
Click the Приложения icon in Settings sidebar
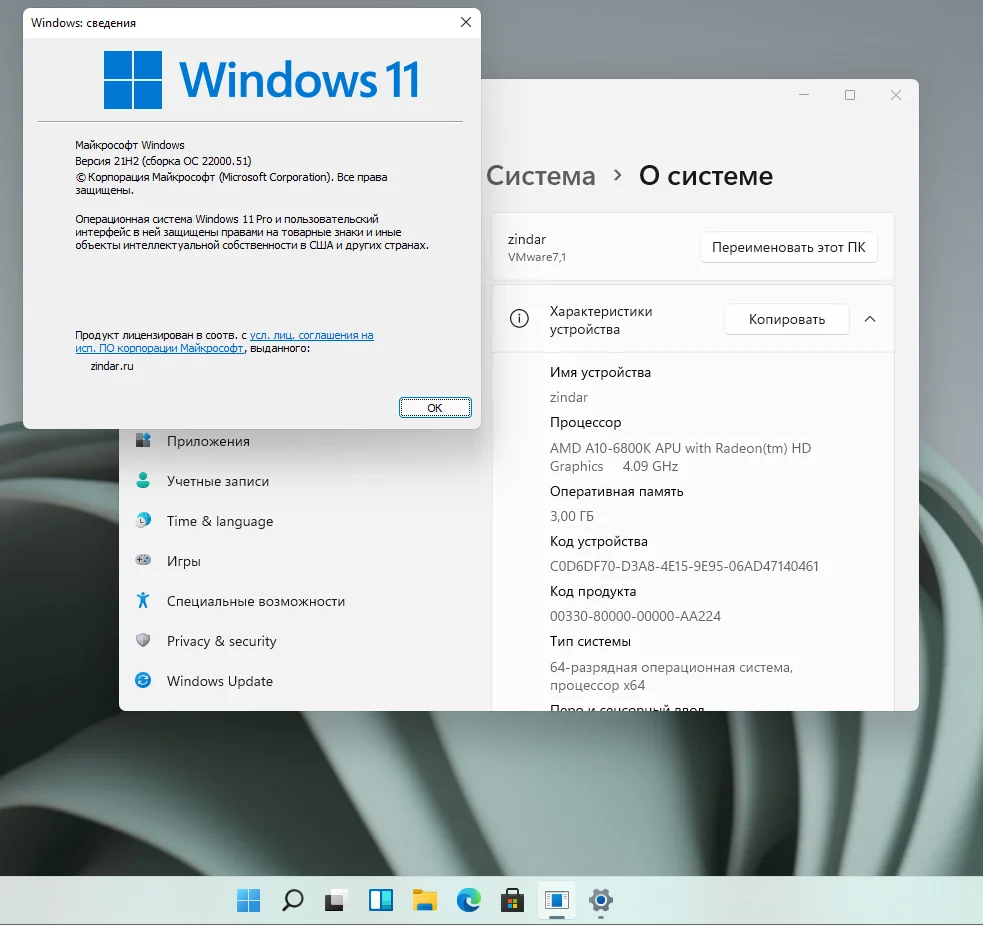pos(144,440)
